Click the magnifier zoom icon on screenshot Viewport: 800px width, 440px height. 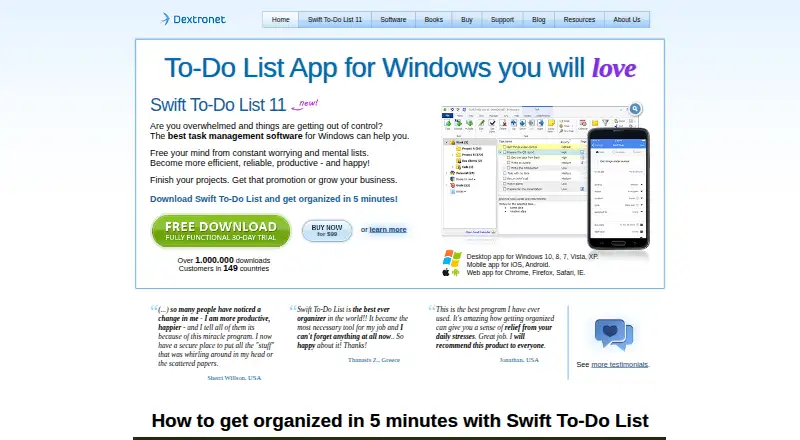point(635,109)
